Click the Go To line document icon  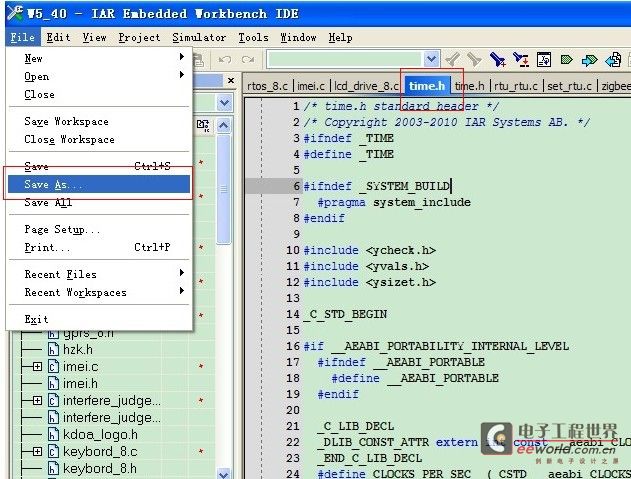click(544, 60)
